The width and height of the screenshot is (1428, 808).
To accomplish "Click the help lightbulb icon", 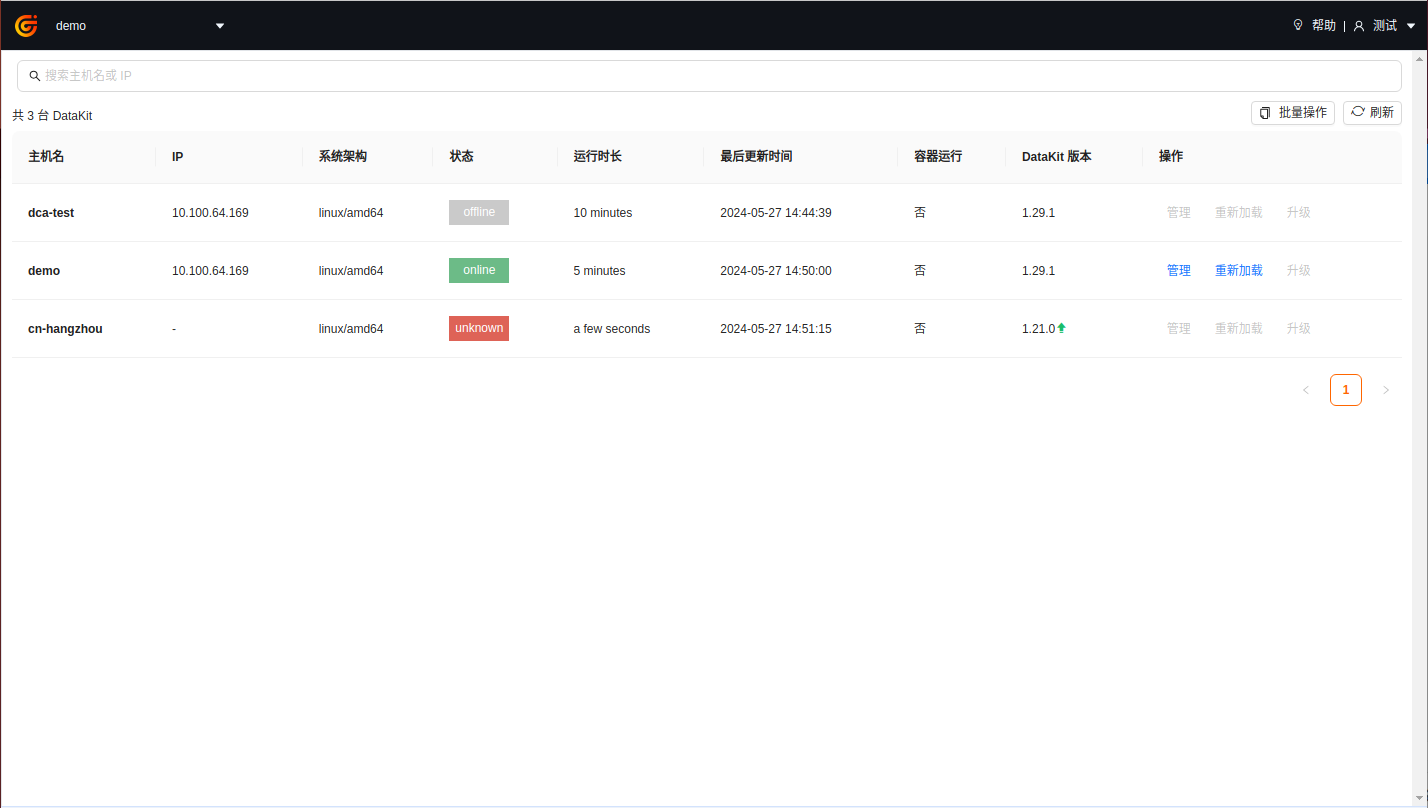I will pos(1298,25).
